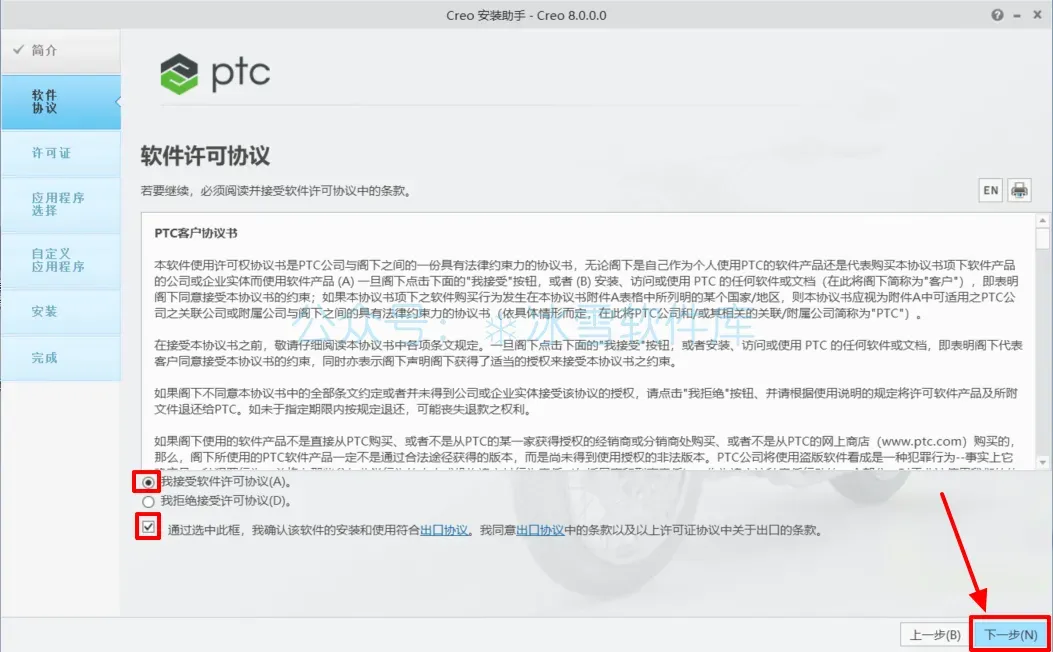This screenshot has width=1053, height=652.
Task: Click the PTC logo
Action: [x=215, y=73]
